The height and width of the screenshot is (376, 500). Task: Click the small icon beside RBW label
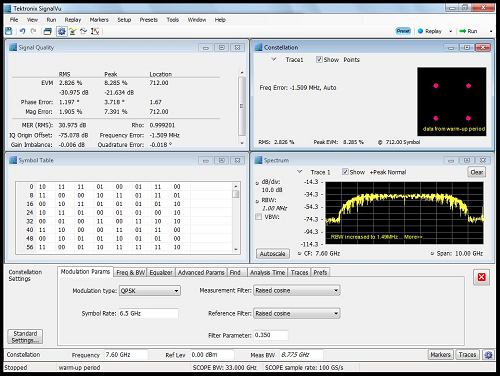257,201
